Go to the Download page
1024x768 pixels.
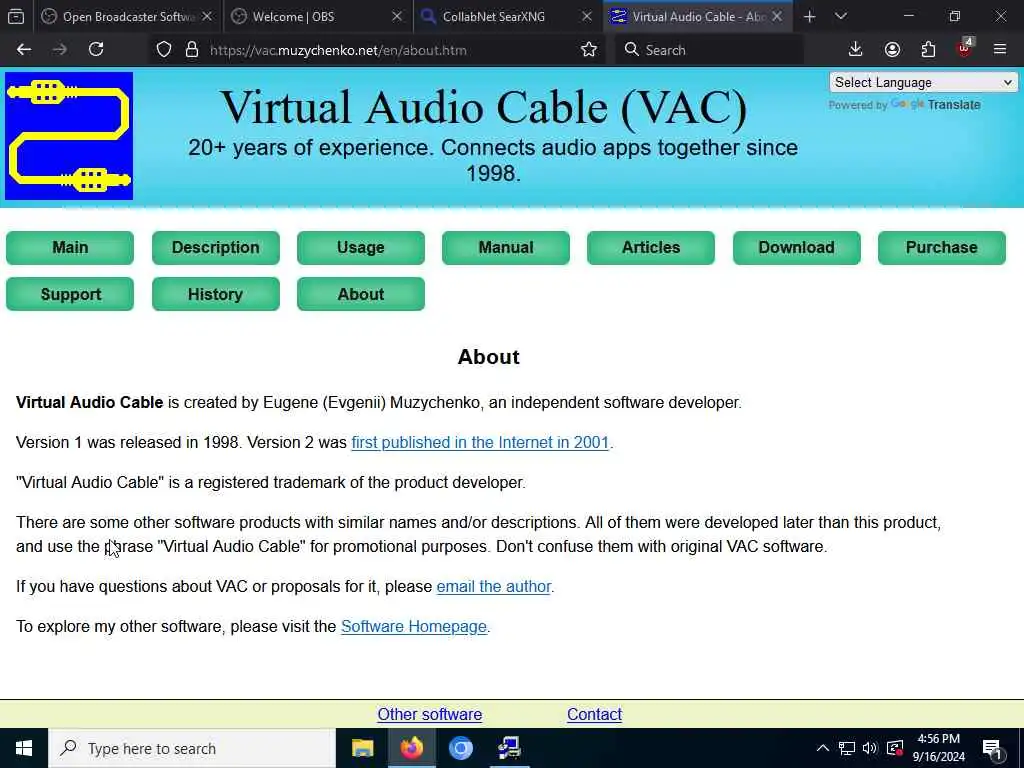797,248
